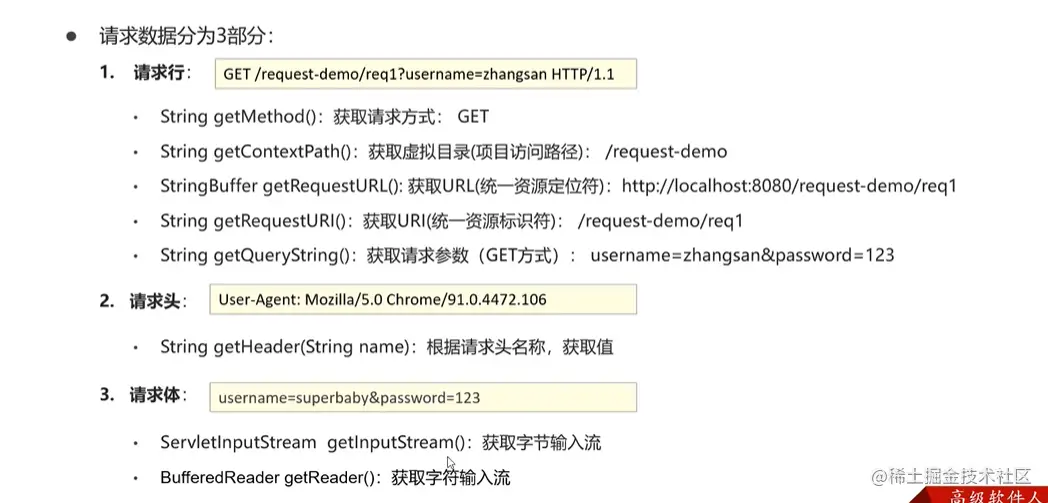The image size is (1048, 503).
Task: Click the 稀土掘金技术社区 watermark
Action: (x=950, y=477)
